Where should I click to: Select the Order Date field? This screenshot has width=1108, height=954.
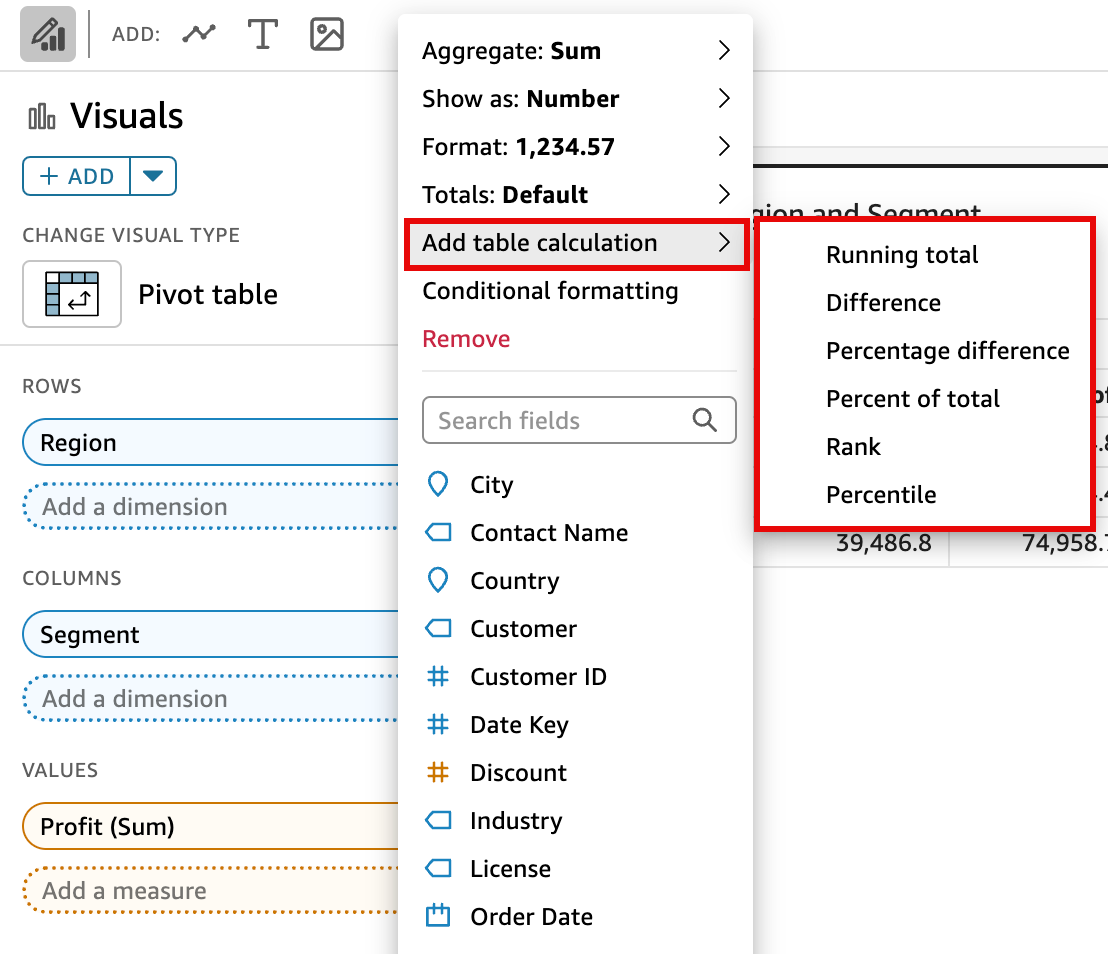531,917
